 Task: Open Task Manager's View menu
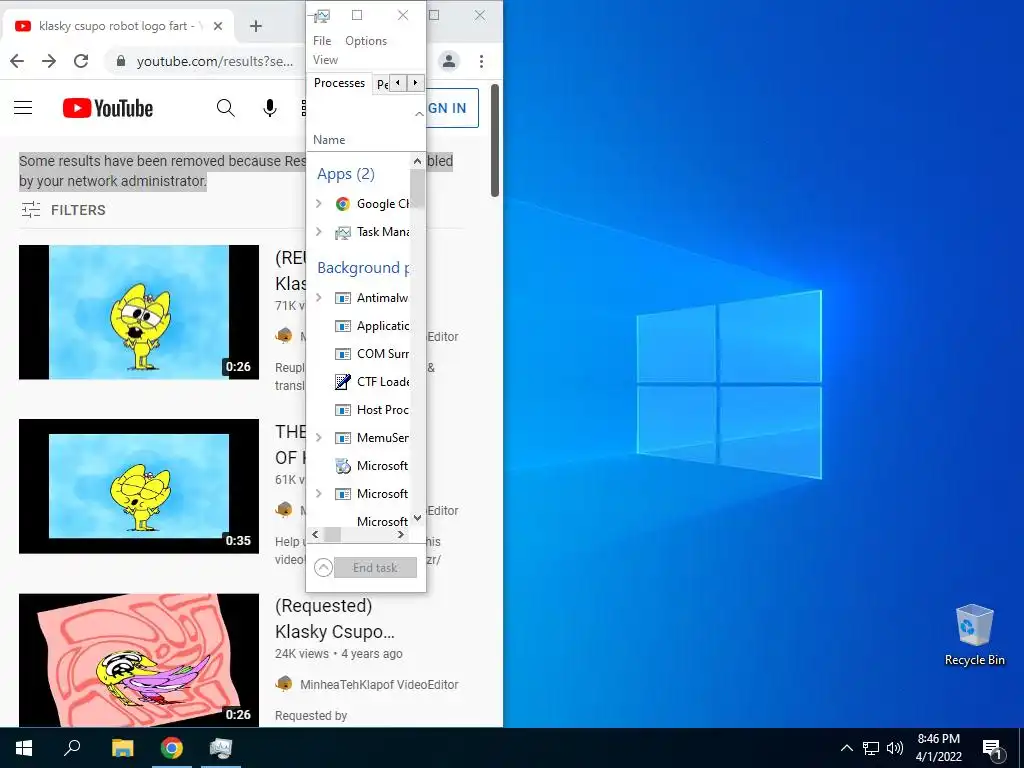coord(325,59)
